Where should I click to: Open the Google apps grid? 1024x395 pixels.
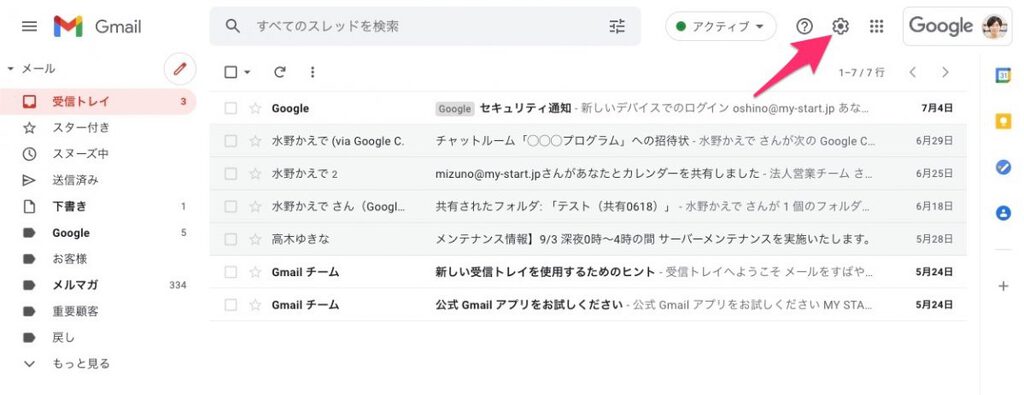pyautogui.click(x=876, y=26)
